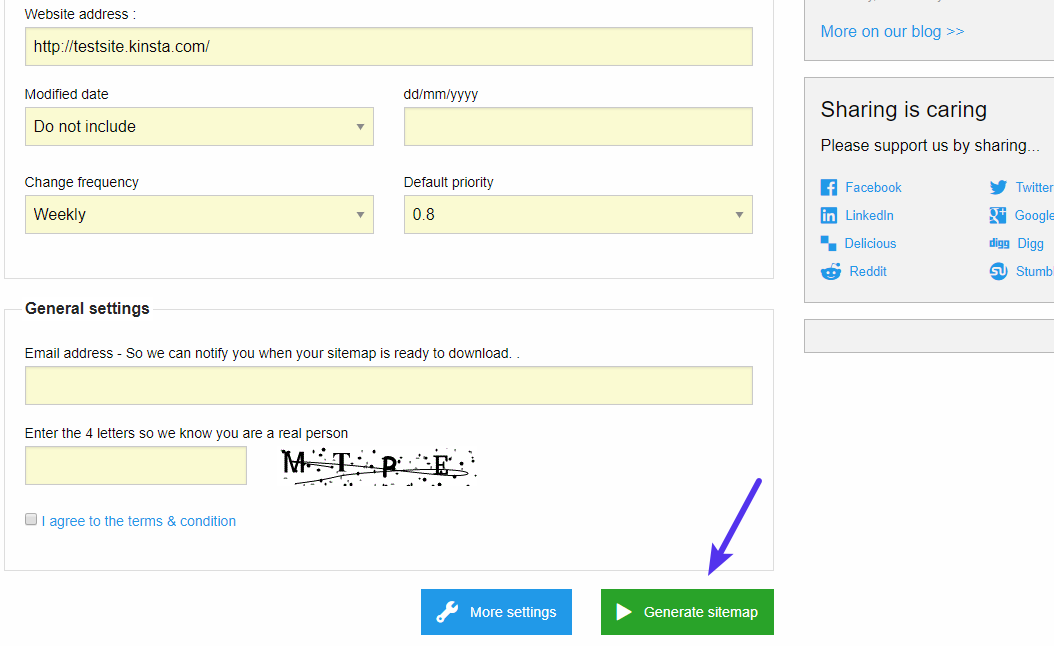
Task: Share the page on Facebook
Action: tap(829, 187)
